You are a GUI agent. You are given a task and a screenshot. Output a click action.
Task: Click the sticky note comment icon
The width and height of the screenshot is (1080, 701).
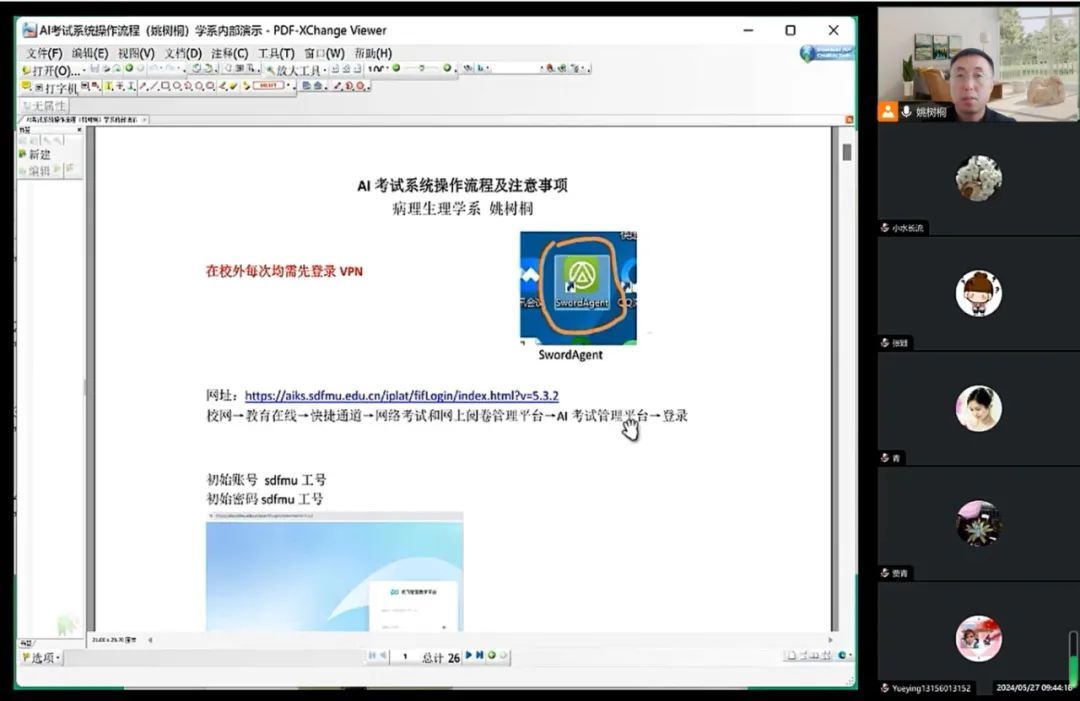27,87
